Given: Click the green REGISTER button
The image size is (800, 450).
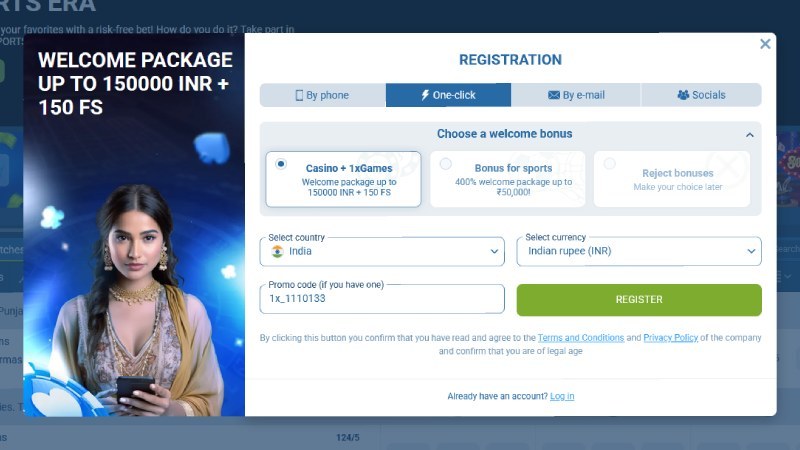Looking at the screenshot, I should pos(639,299).
